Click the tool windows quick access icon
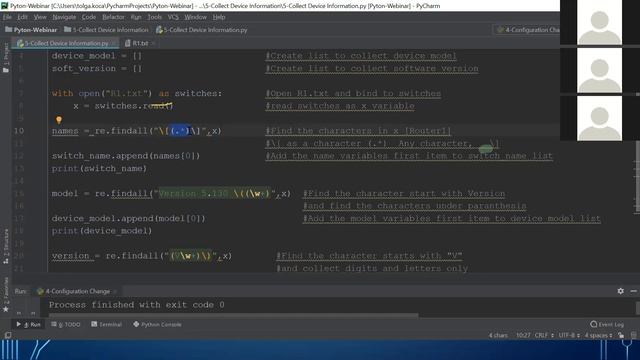This screenshot has width=640, height=360. [8, 335]
